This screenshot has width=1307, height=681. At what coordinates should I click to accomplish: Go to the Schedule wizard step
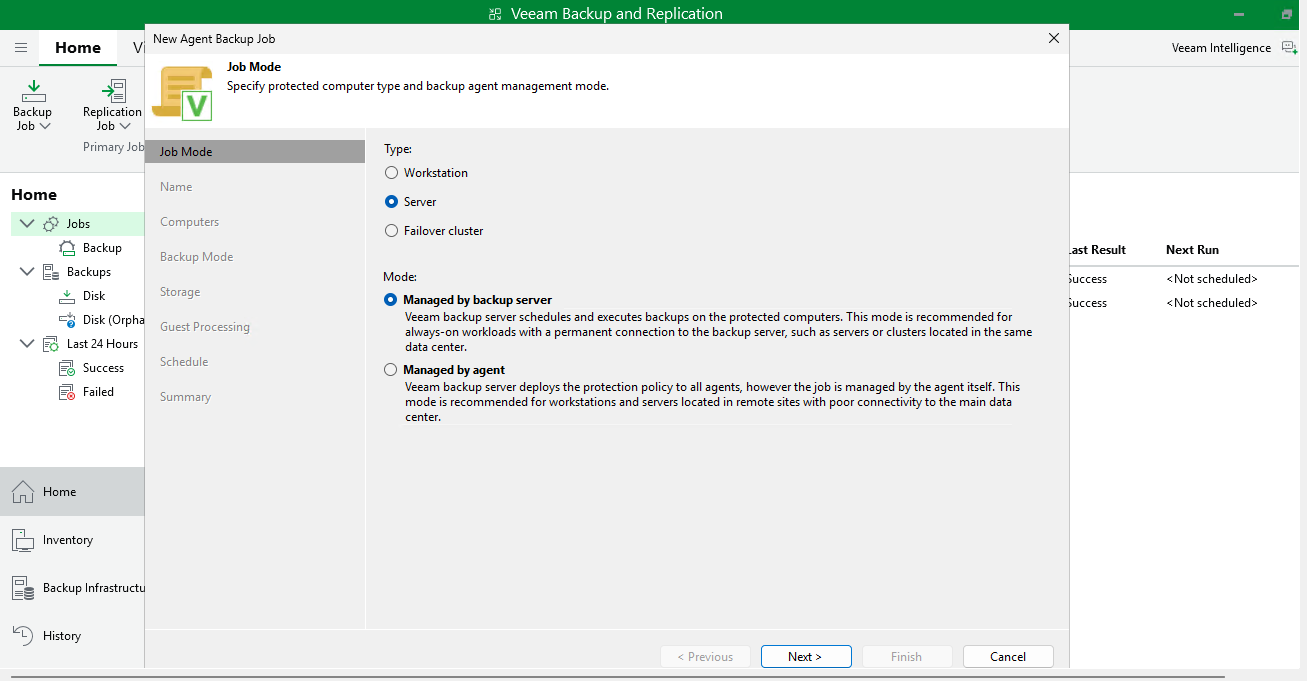tap(184, 362)
